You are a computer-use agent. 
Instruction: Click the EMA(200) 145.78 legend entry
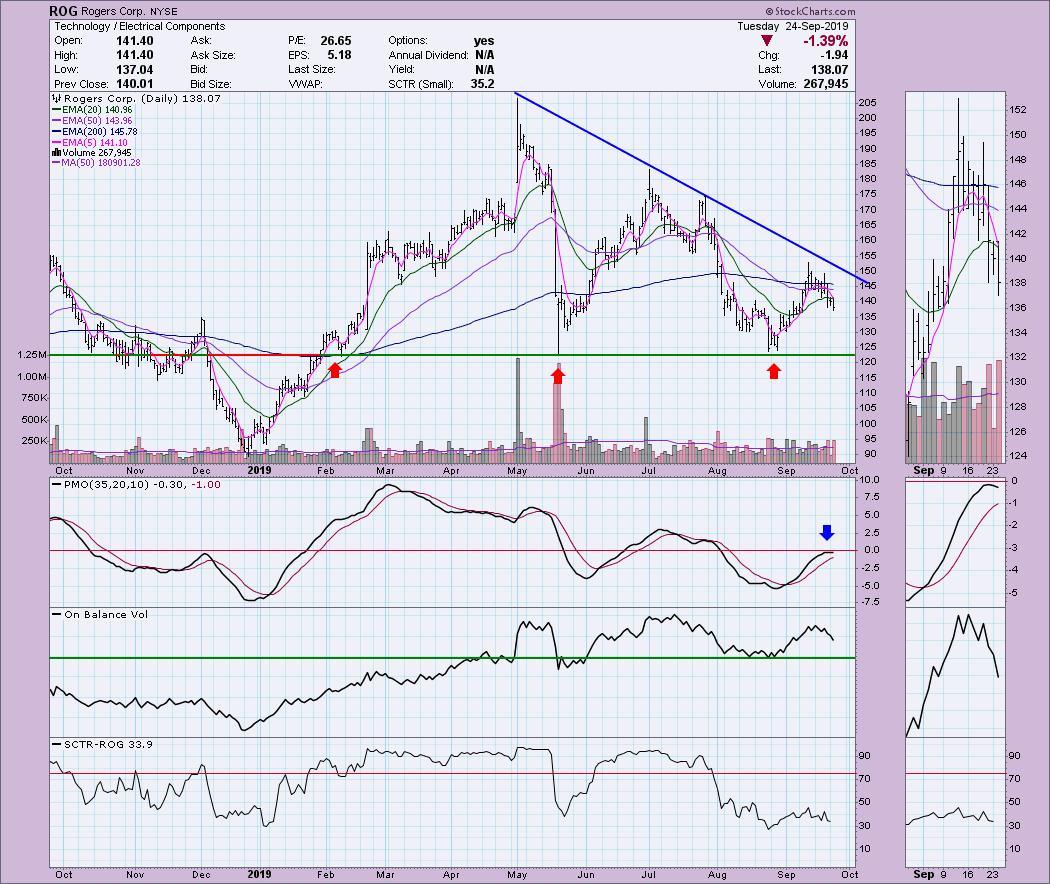95,132
